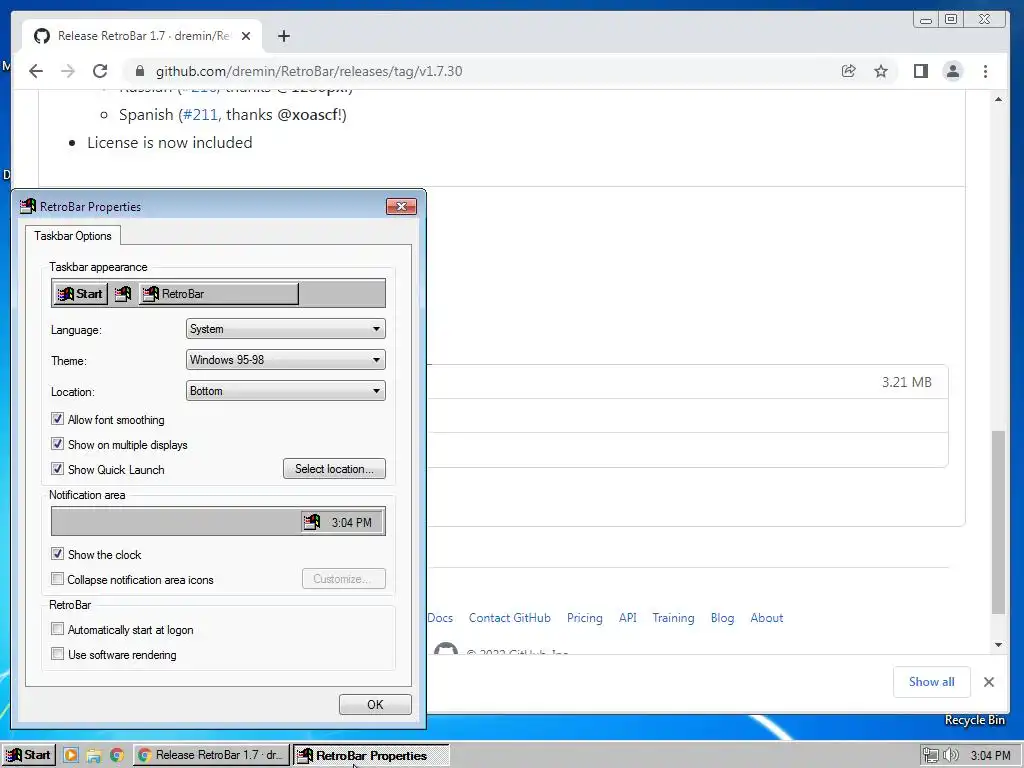Screen dimensions: 1024x768
Task: Click the RetroBar Properties taskbar button
Action: click(x=370, y=755)
